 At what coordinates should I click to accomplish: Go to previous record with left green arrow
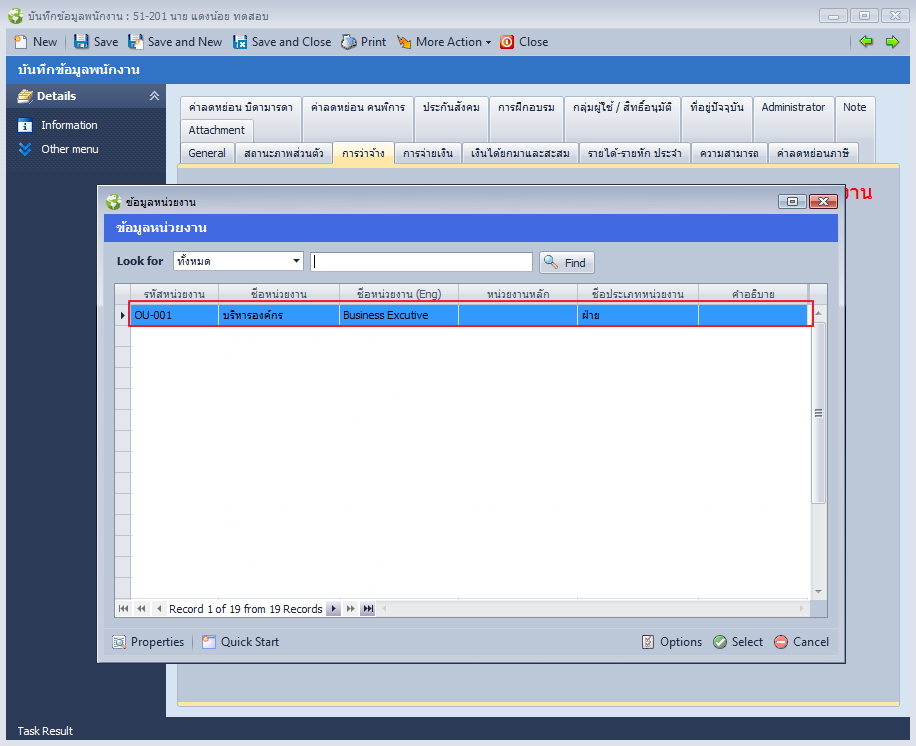866,41
